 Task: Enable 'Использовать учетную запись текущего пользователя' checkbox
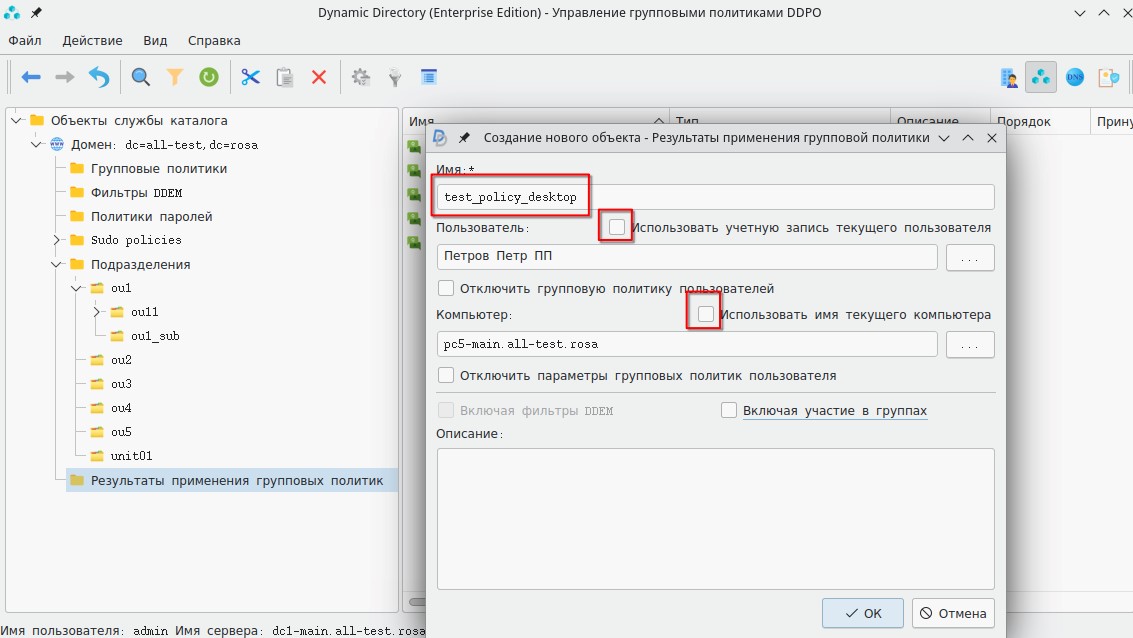[x=617, y=228]
